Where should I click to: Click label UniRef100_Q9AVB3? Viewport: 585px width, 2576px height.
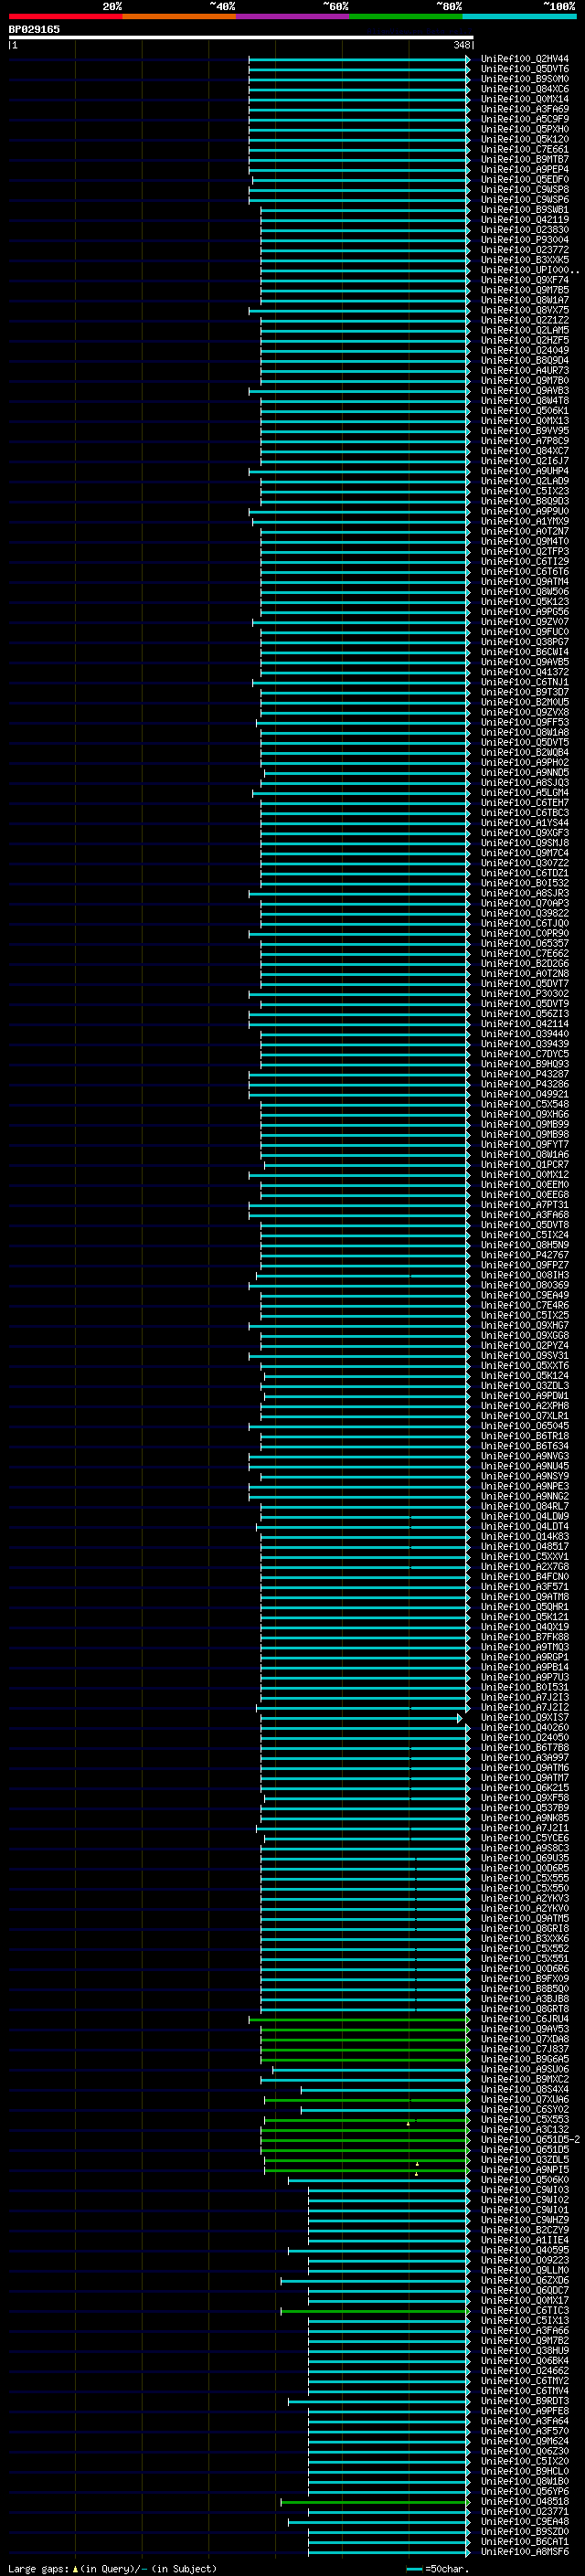pyautogui.click(x=525, y=390)
